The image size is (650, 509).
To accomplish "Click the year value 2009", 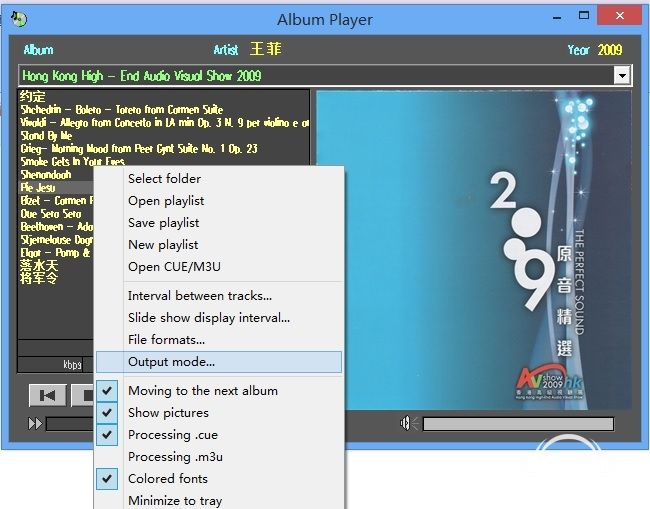I will [610, 50].
